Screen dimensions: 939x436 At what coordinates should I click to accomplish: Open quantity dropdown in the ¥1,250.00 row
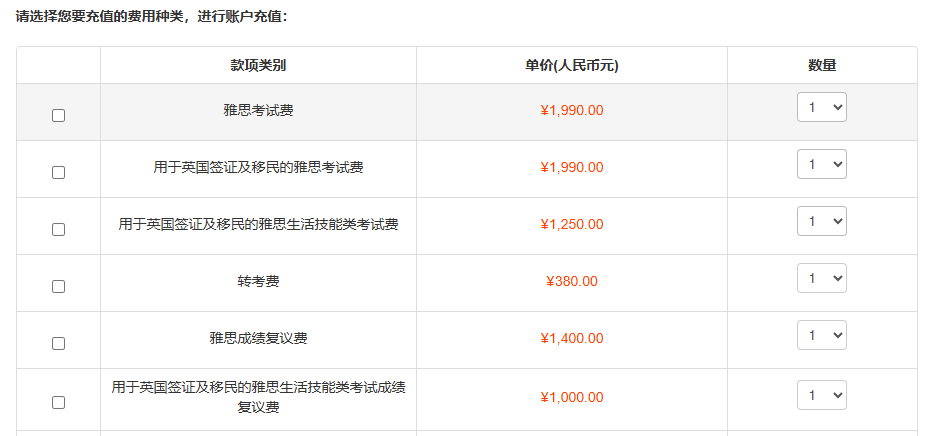point(821,221)
